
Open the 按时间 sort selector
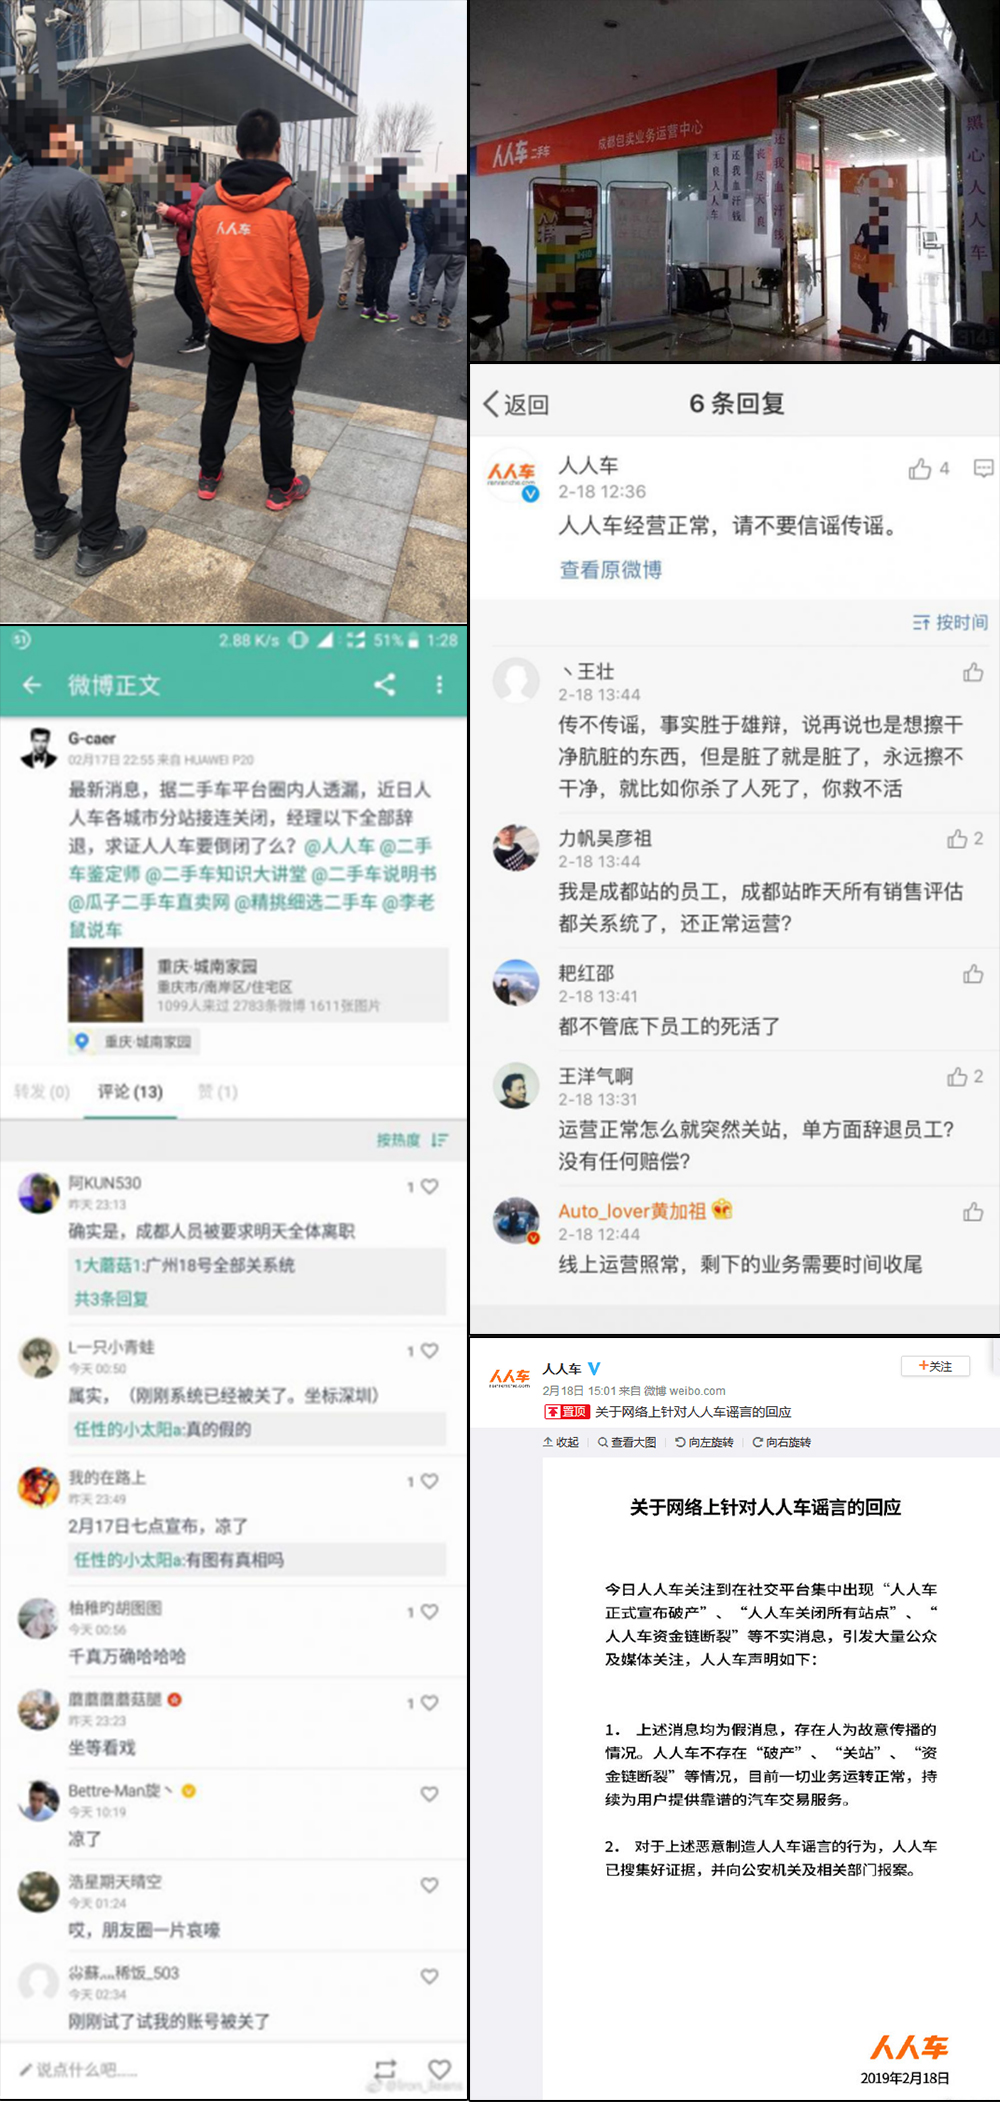tap(950, 622)
